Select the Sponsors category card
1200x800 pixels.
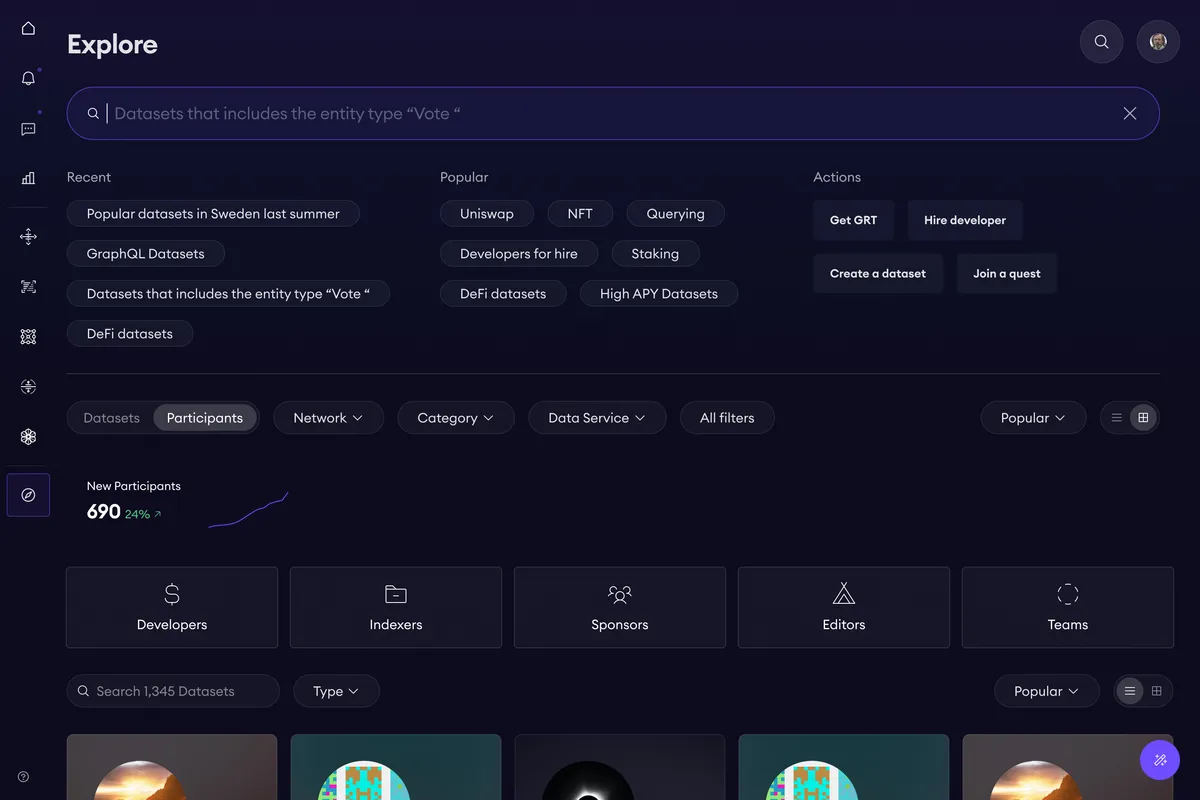pos(620,608)
